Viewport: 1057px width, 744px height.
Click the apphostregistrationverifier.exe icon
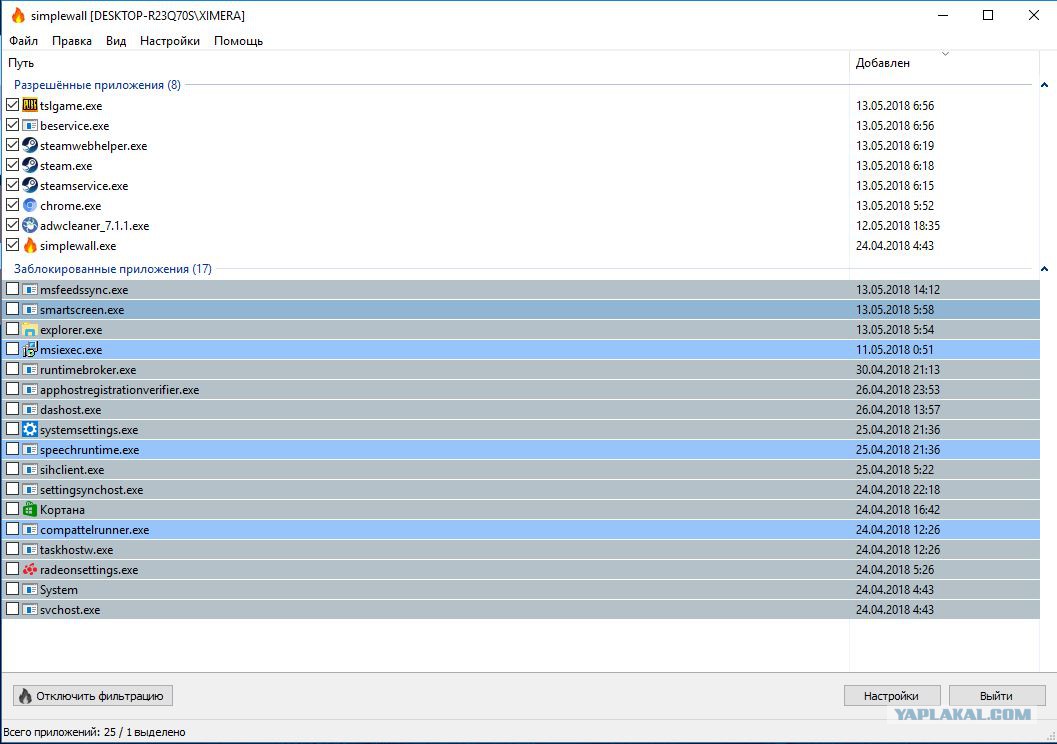(x=30, y=390)
